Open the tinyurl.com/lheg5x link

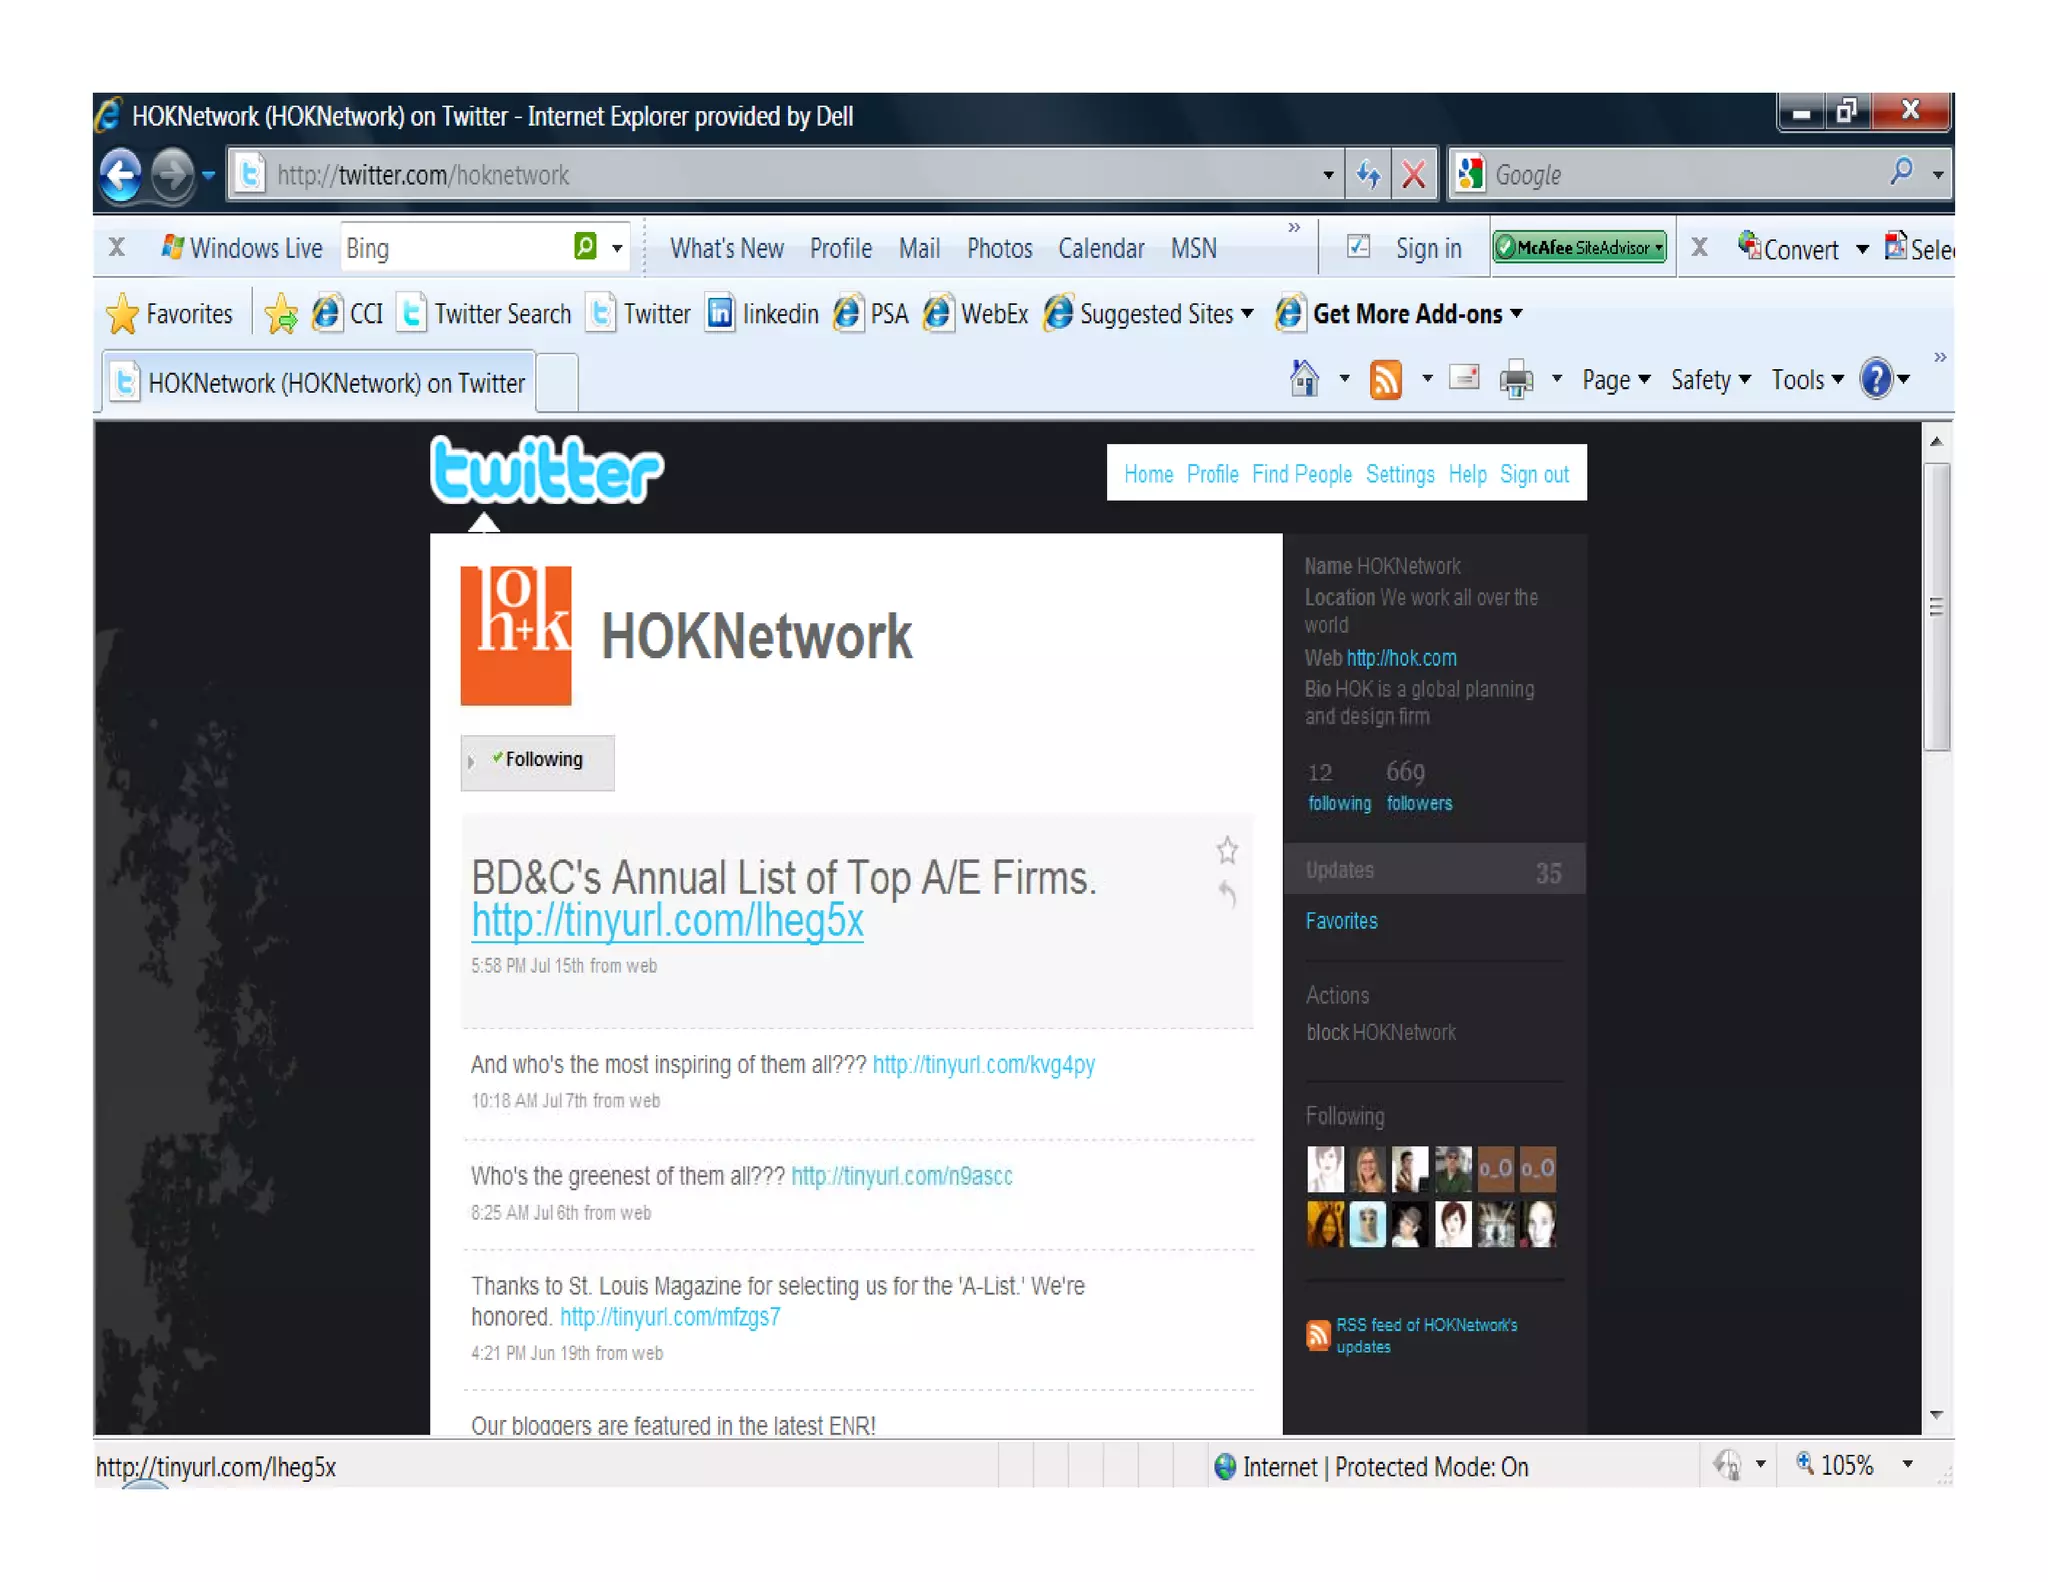tap(667, 920)
